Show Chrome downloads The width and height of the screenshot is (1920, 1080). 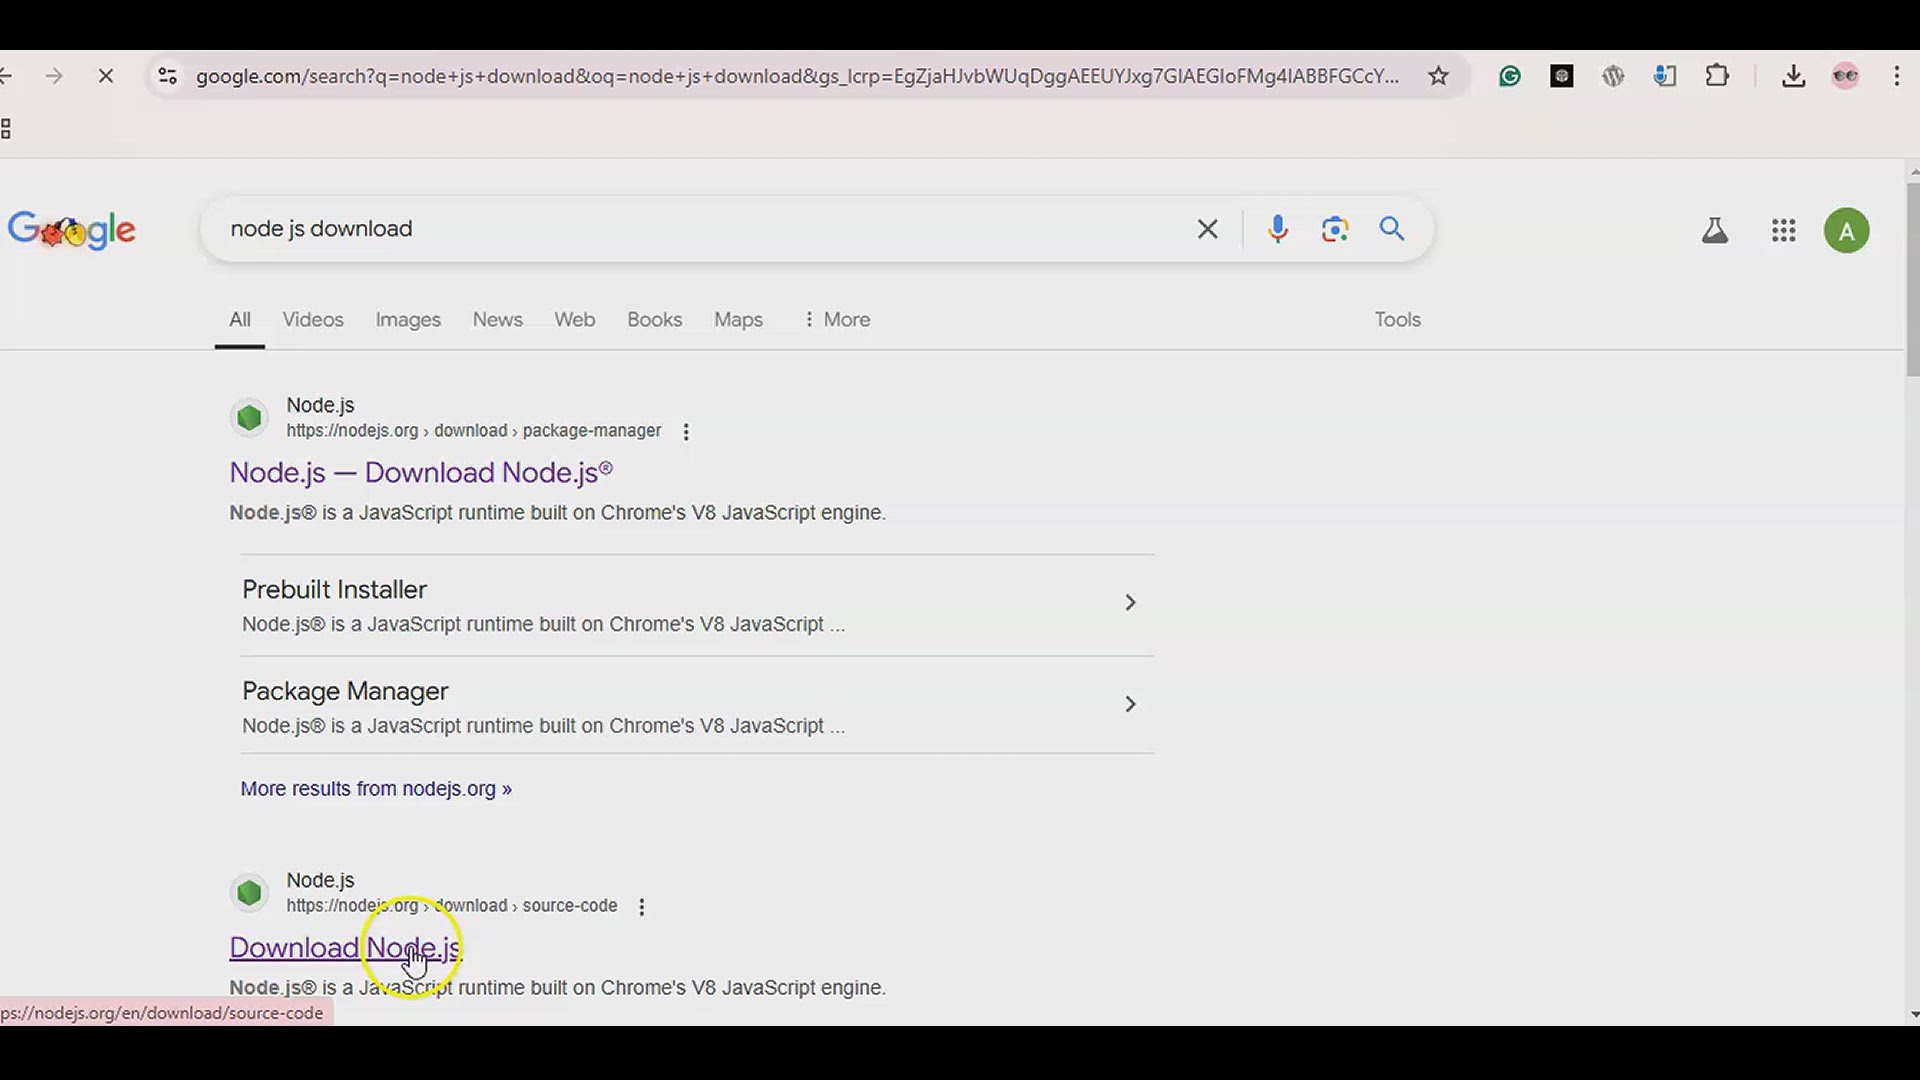point(1794,76)
